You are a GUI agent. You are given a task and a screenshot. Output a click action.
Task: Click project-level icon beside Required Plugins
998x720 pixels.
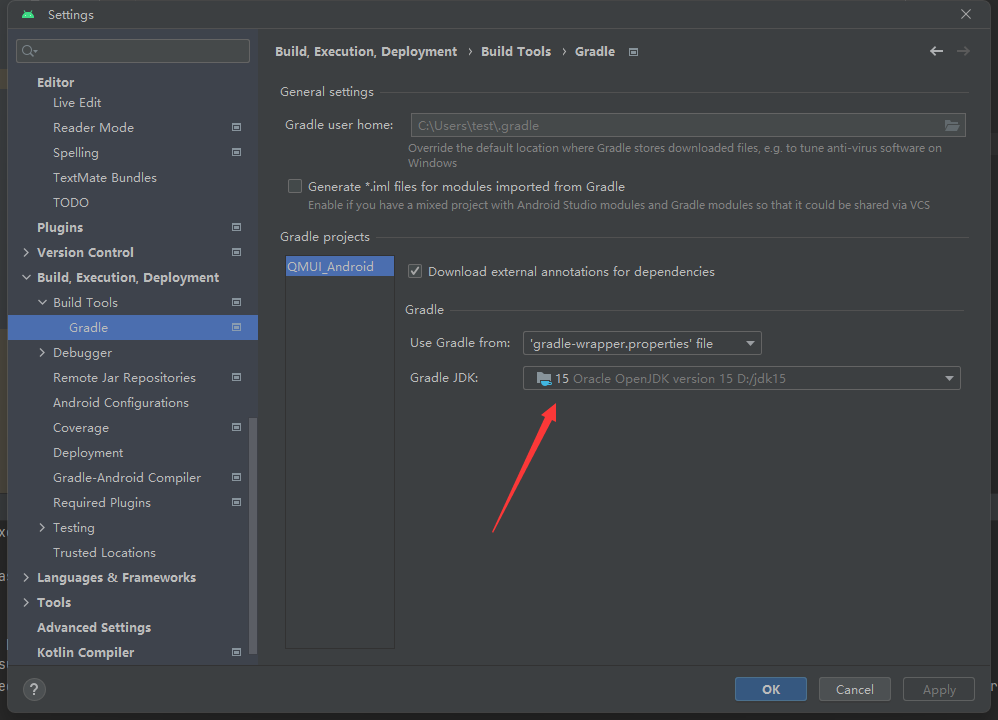236,502
